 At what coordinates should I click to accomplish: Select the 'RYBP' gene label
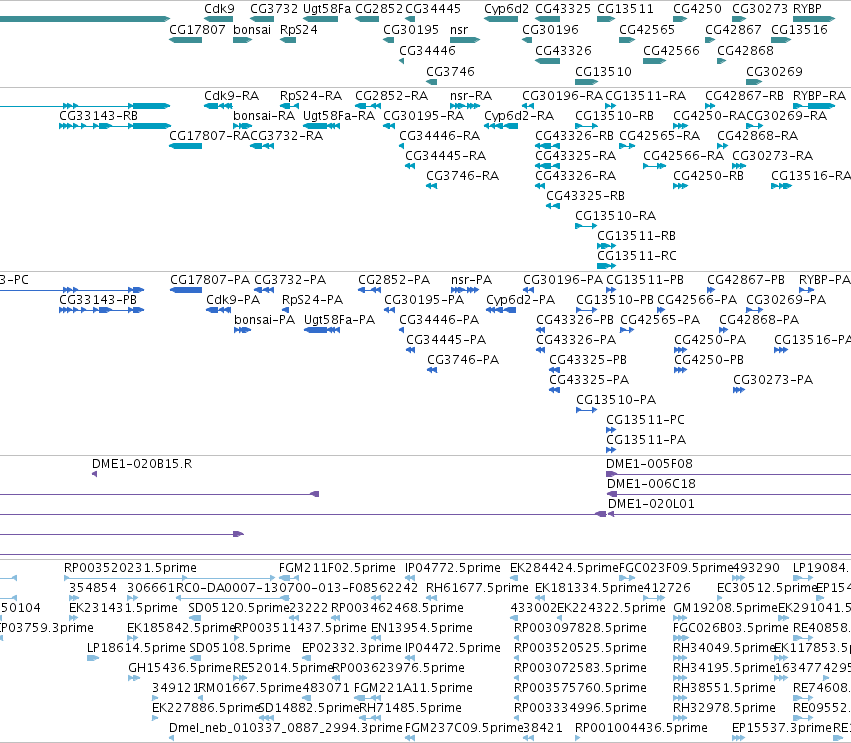pos(808,9)
